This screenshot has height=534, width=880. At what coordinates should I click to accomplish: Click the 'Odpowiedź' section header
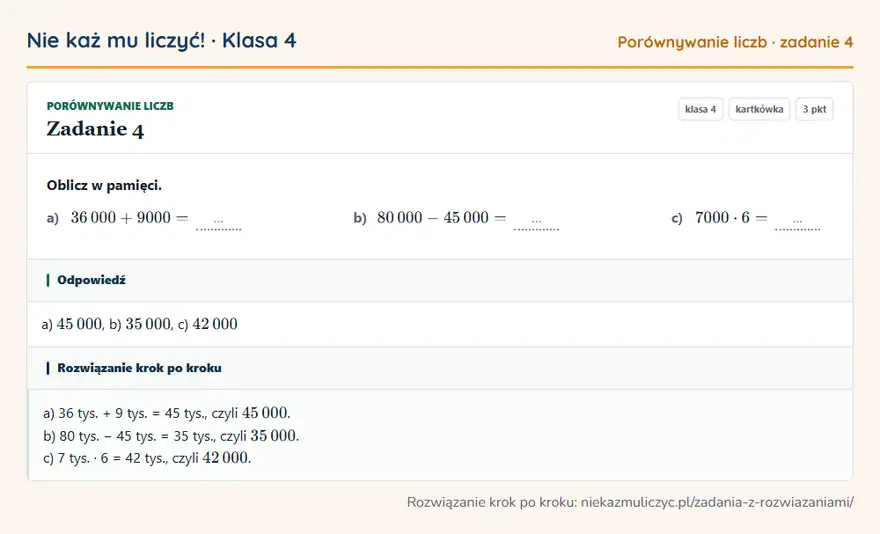[440, 280]
